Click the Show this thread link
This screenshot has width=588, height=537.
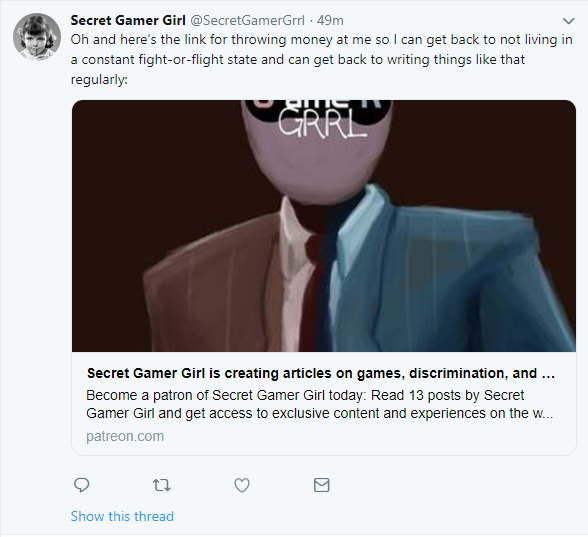[122, 516]
